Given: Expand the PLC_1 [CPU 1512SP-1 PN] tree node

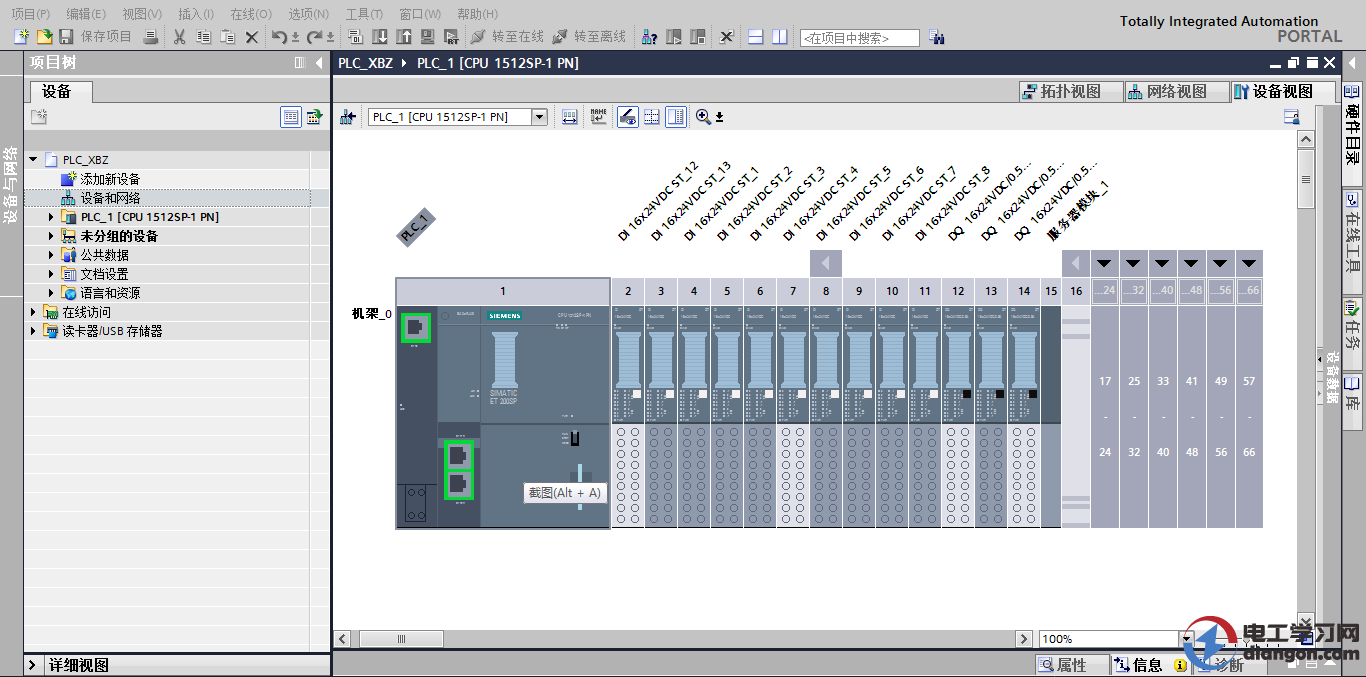Looking at the screenshot, I should click(x=52, y=217).
